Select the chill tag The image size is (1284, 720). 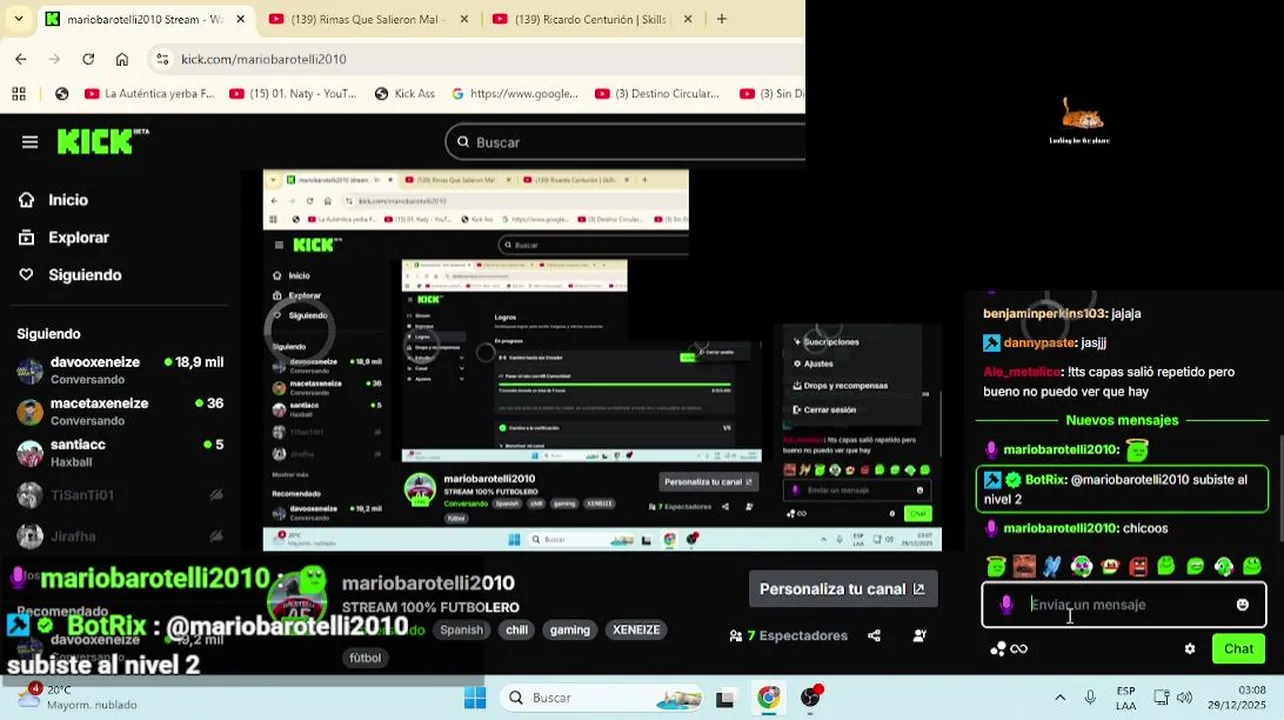click(516, 630)
